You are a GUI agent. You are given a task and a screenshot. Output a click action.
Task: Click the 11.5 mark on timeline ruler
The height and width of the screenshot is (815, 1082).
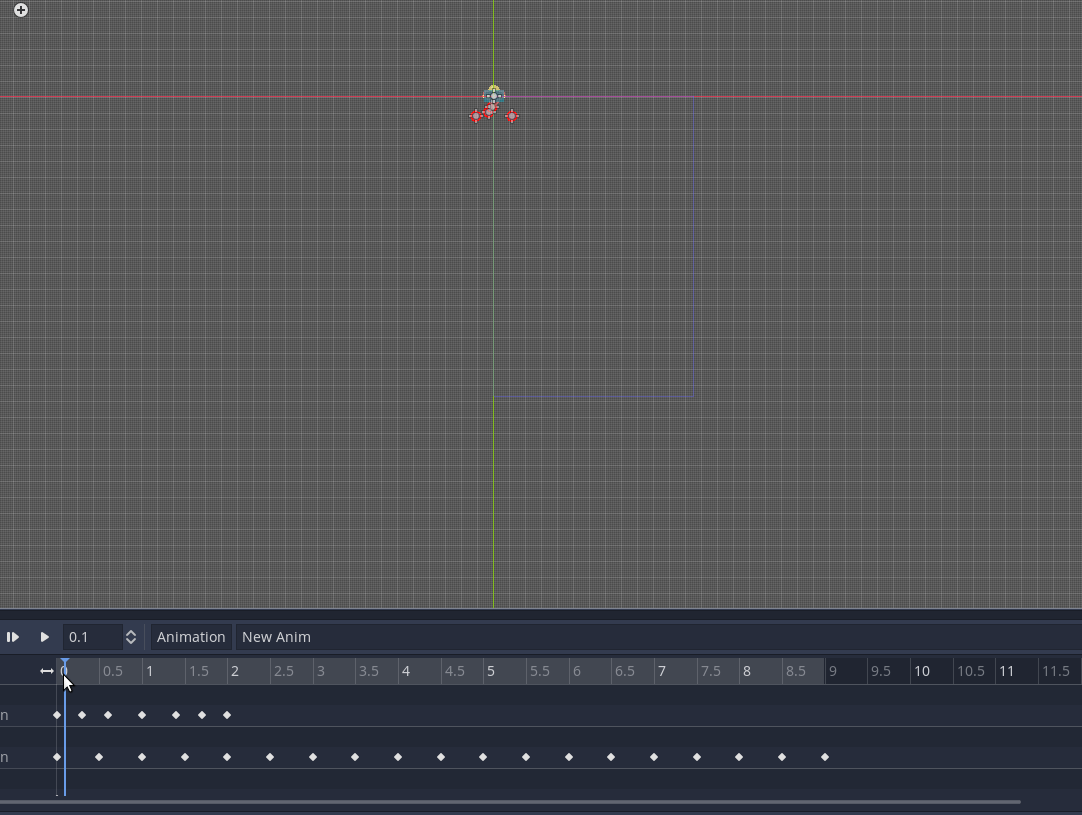[x=1056, y=671]
